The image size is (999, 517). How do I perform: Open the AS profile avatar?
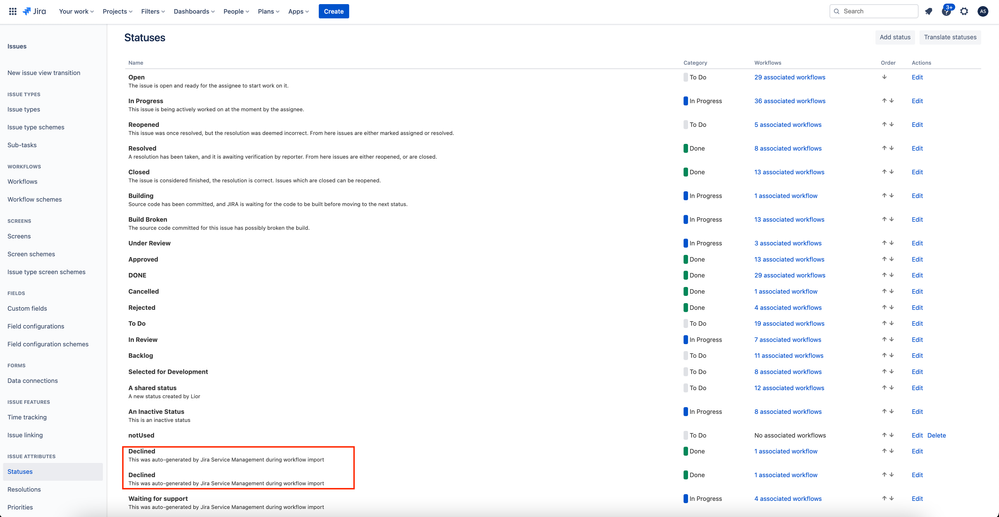[x=982, y=11]
